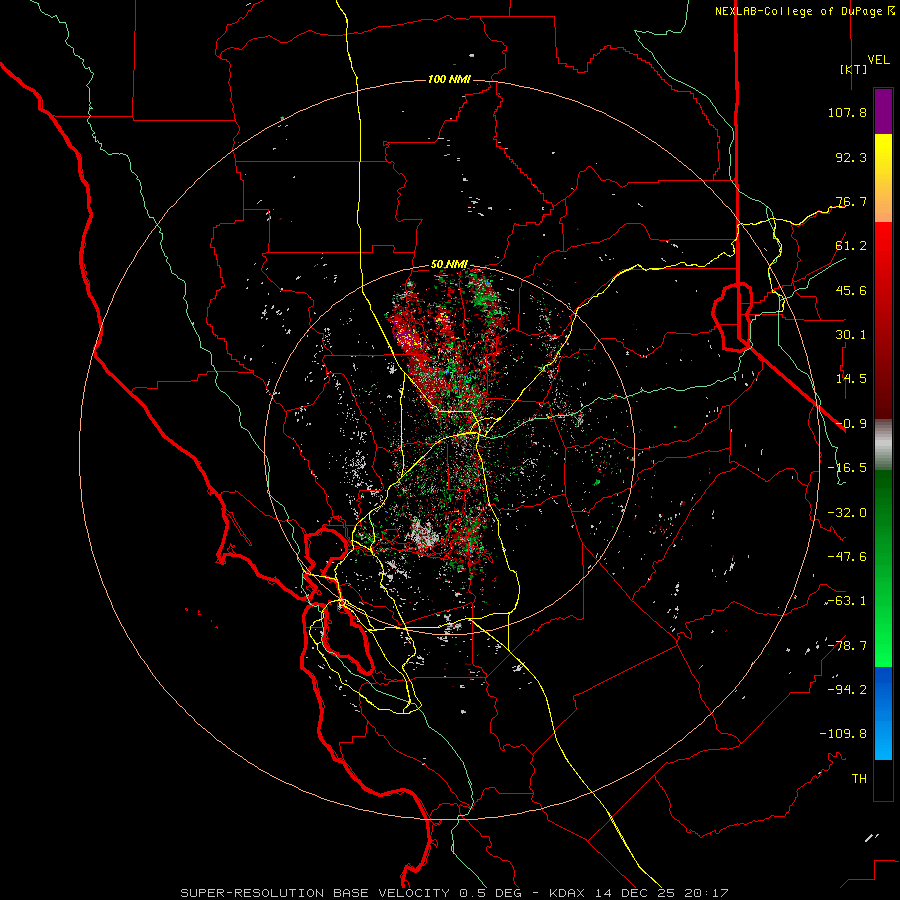
Task: Select the 76.7 legend value
Action: point(851,201)
